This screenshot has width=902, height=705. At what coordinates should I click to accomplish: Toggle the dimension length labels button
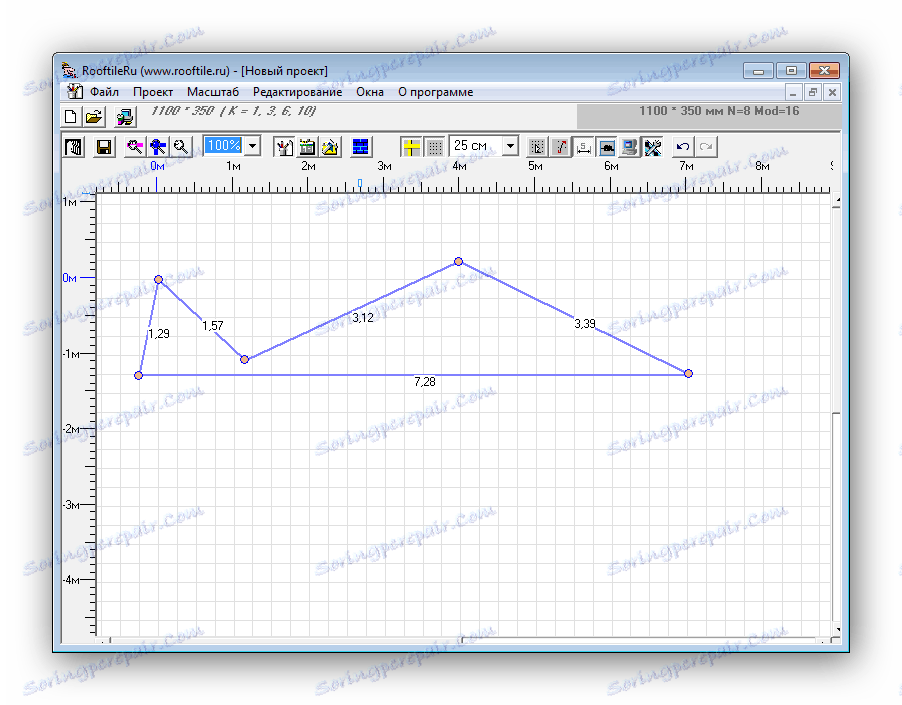click(x=583, y=147)
